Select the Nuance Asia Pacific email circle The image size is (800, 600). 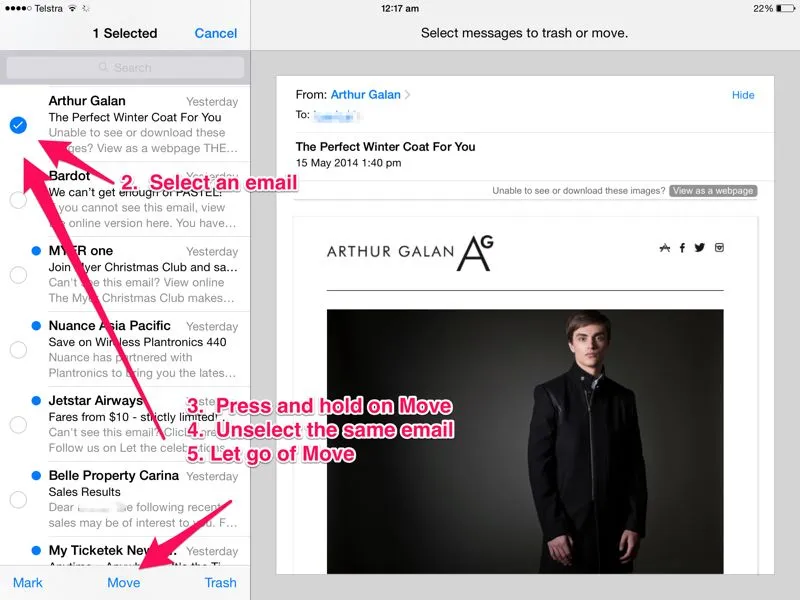coord(18,350)
